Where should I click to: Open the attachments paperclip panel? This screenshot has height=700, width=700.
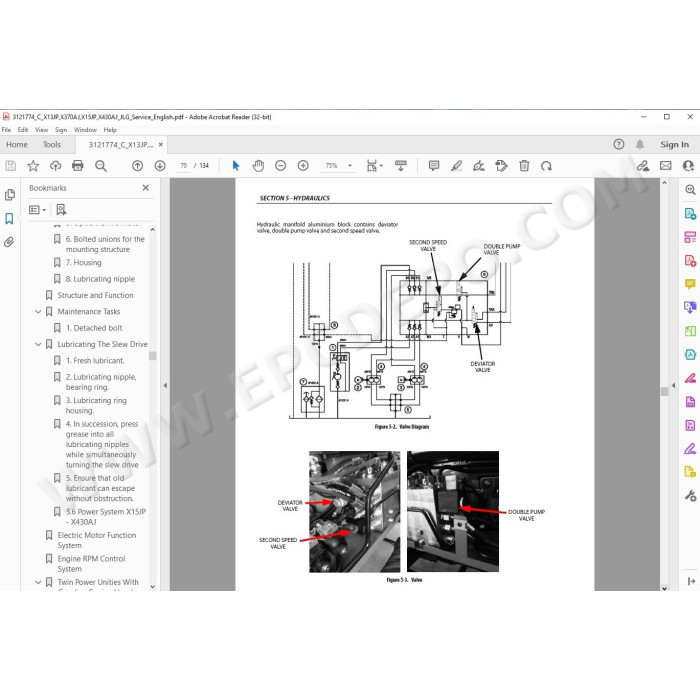[9, 242]
